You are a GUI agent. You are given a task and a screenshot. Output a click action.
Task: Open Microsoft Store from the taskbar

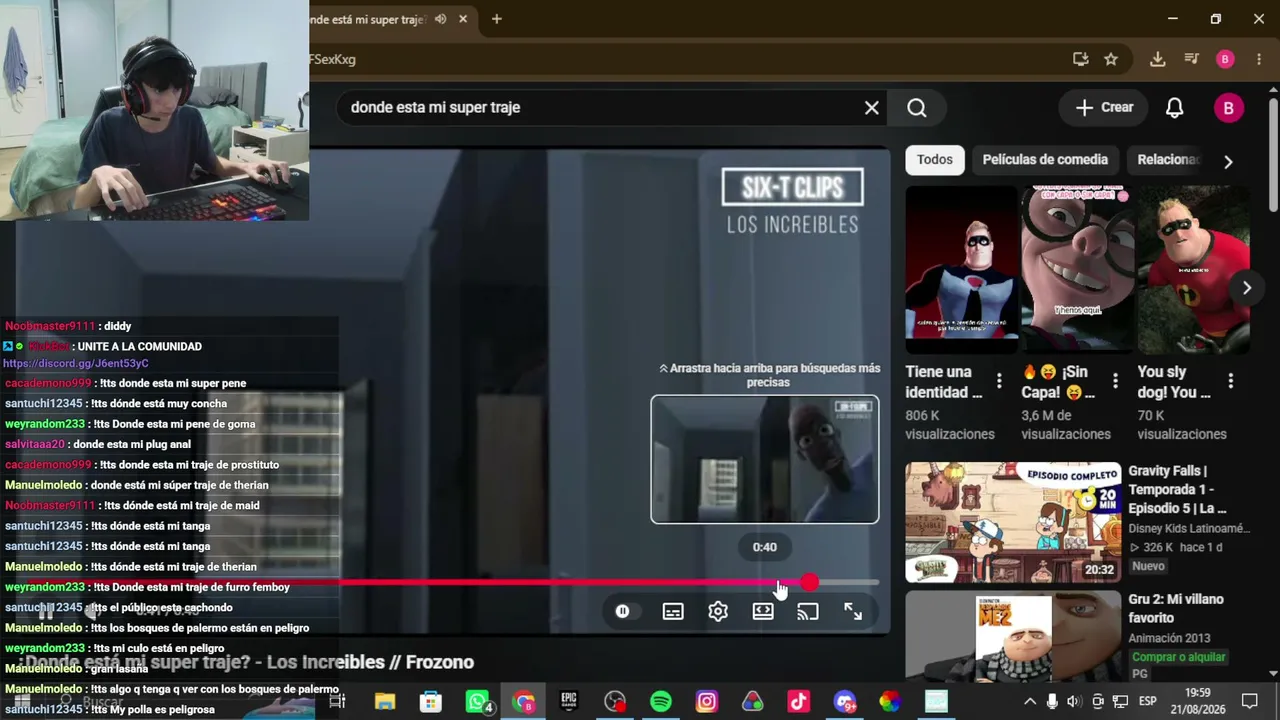tap(431, 702)
